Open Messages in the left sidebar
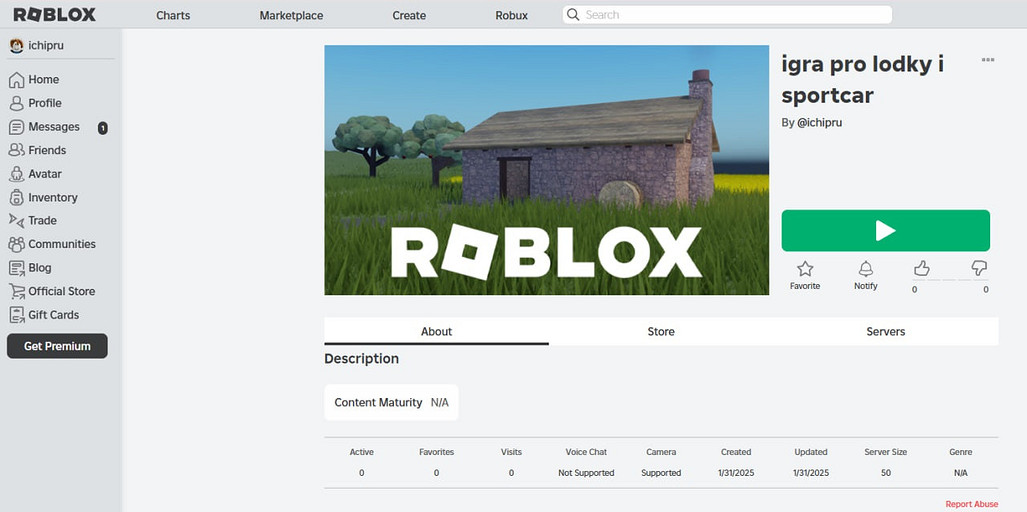 click(x=53, y=127)
